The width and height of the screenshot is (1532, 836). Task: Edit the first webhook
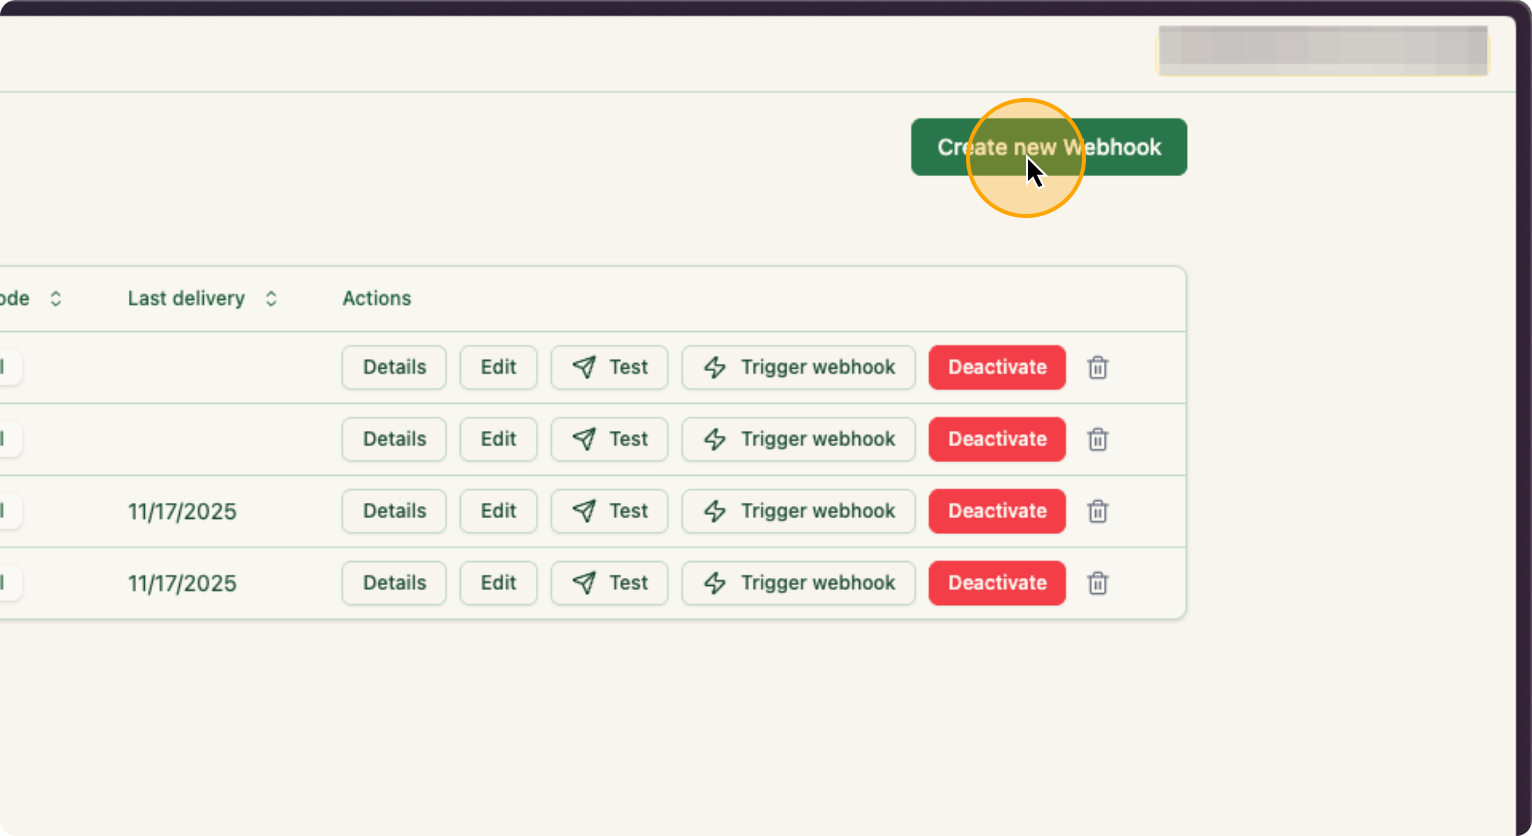[498, 367]
